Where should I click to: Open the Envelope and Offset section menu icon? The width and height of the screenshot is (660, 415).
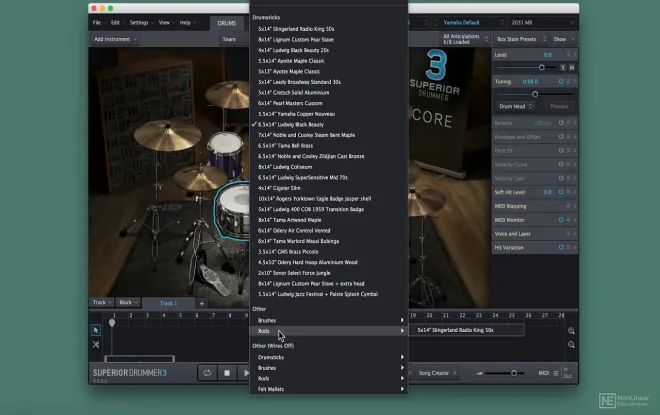tap(568, 137)
